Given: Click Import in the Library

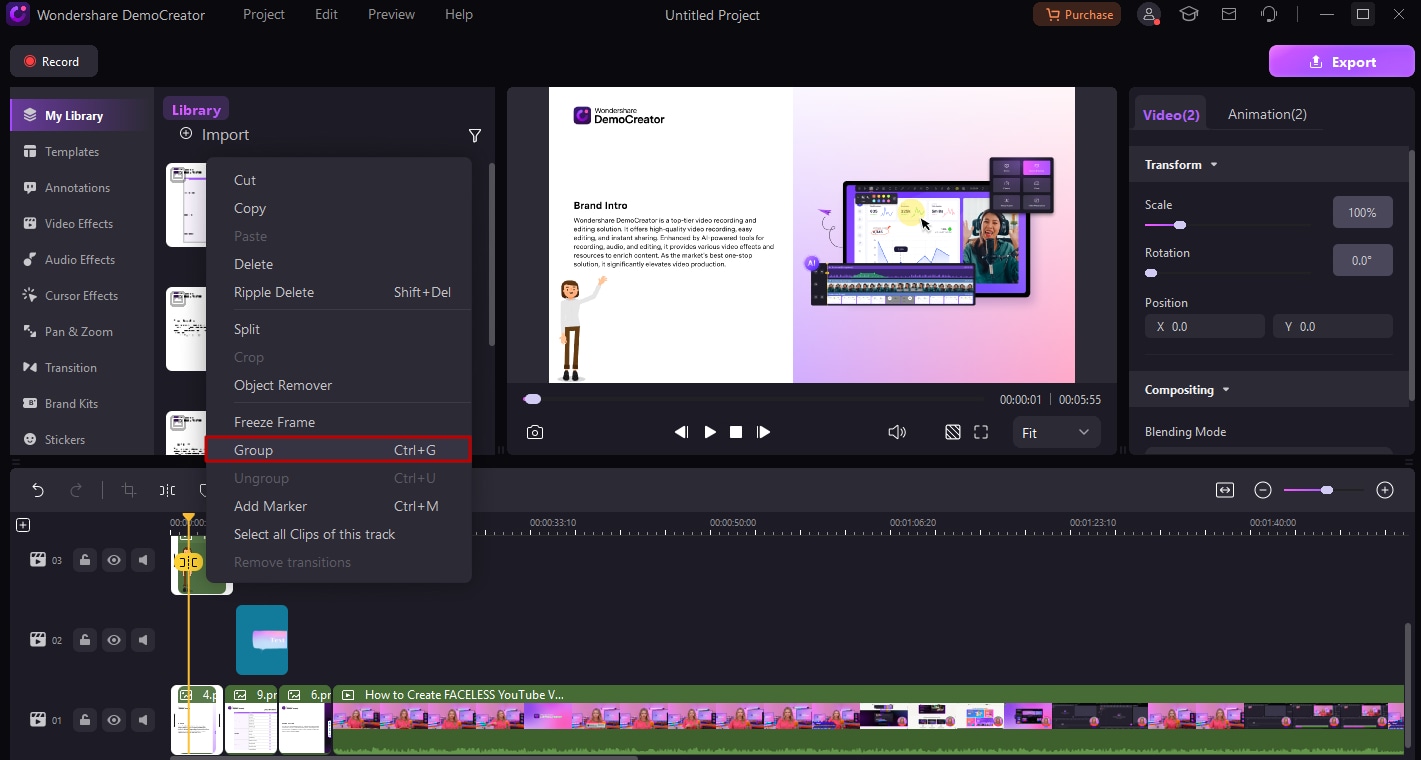Looking at the screenshot, I should click(214, 135).
